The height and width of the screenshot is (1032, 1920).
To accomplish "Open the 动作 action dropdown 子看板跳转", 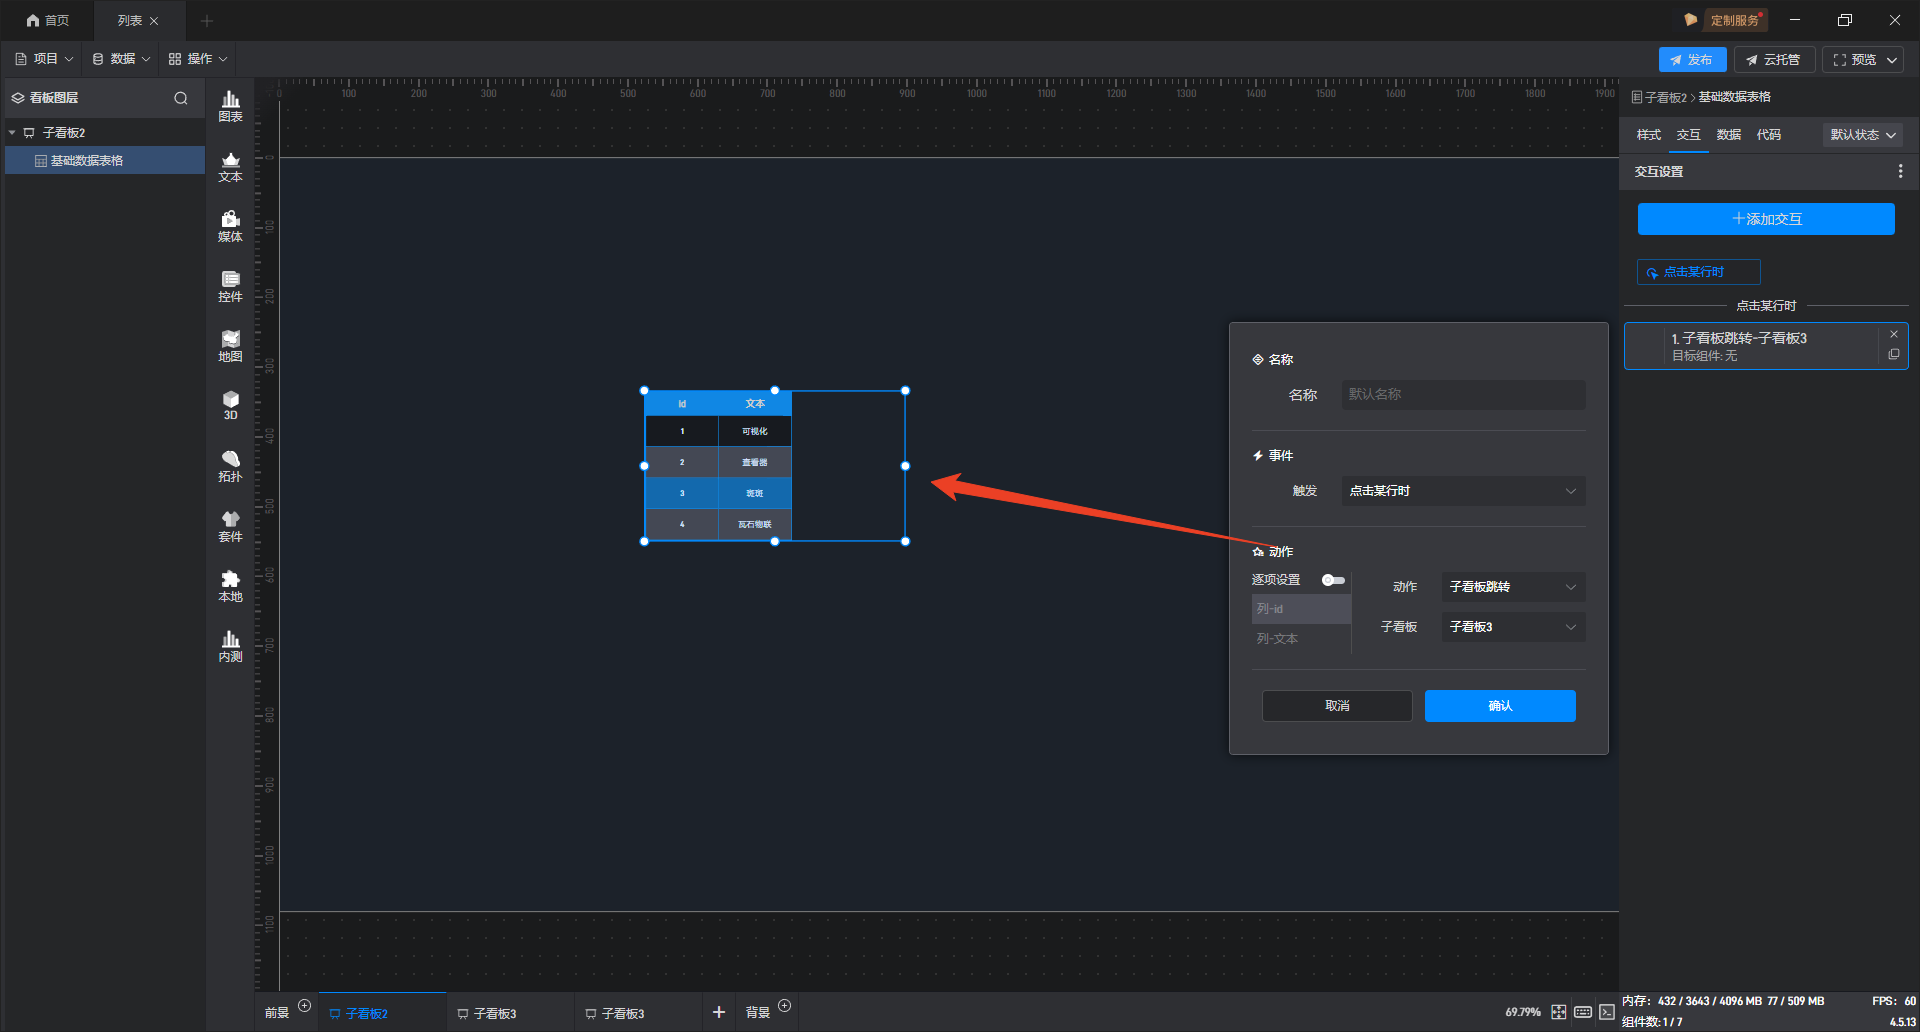I will click(1512, 587).
